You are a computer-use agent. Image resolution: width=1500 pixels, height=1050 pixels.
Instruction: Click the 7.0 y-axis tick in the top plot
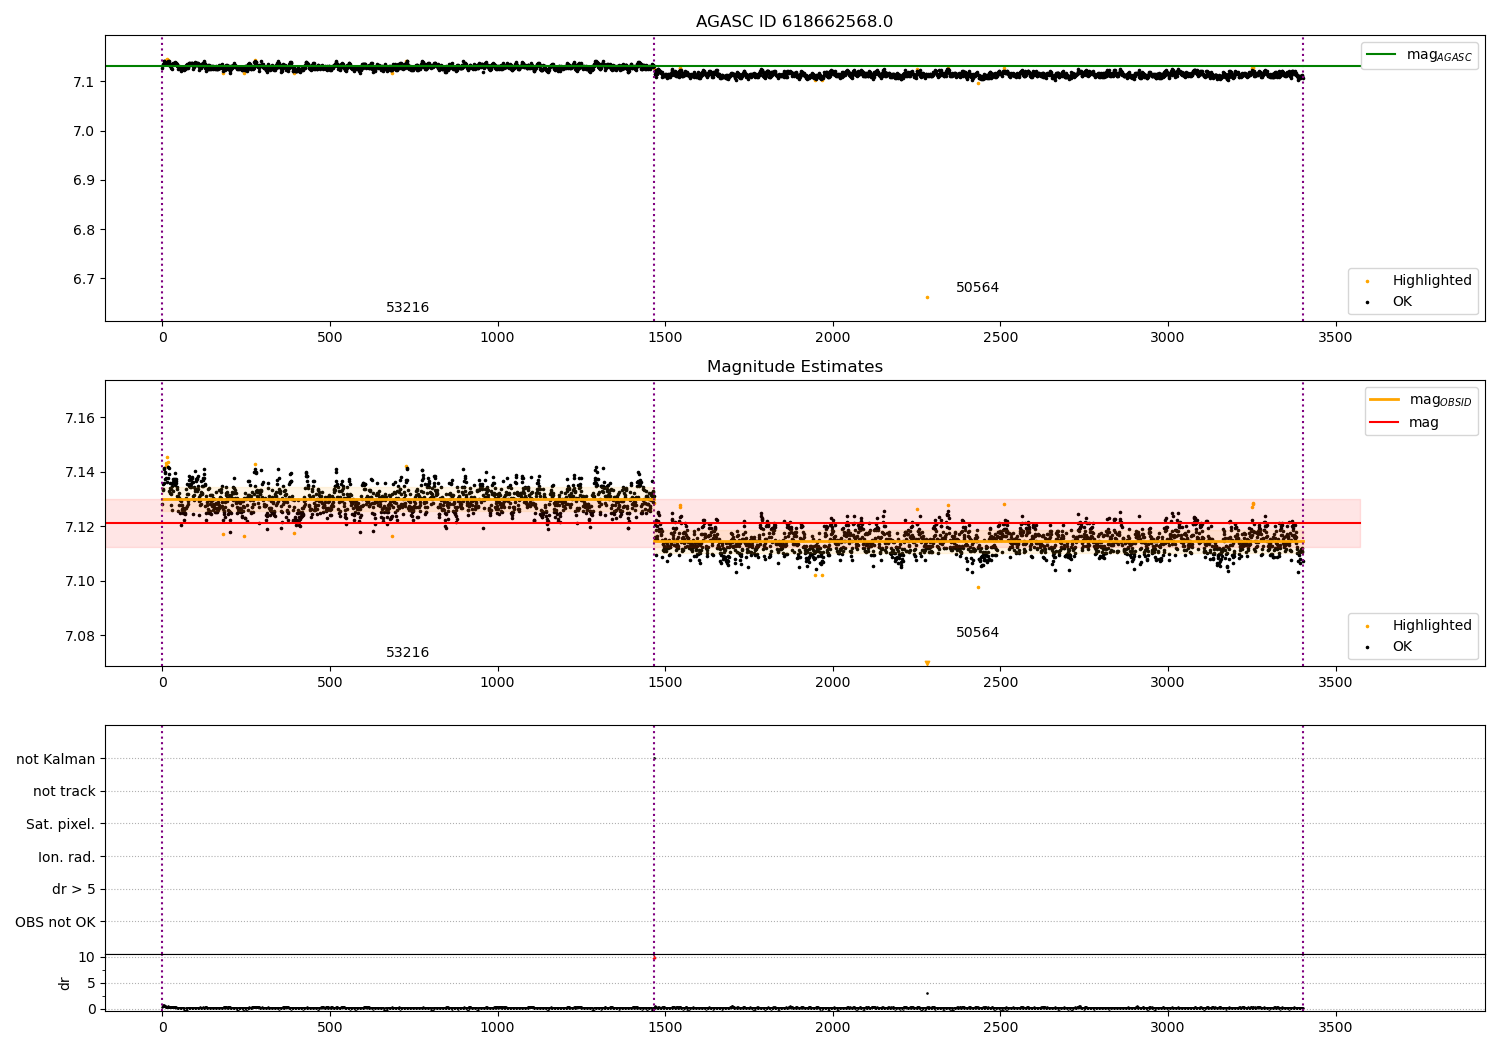86,131
